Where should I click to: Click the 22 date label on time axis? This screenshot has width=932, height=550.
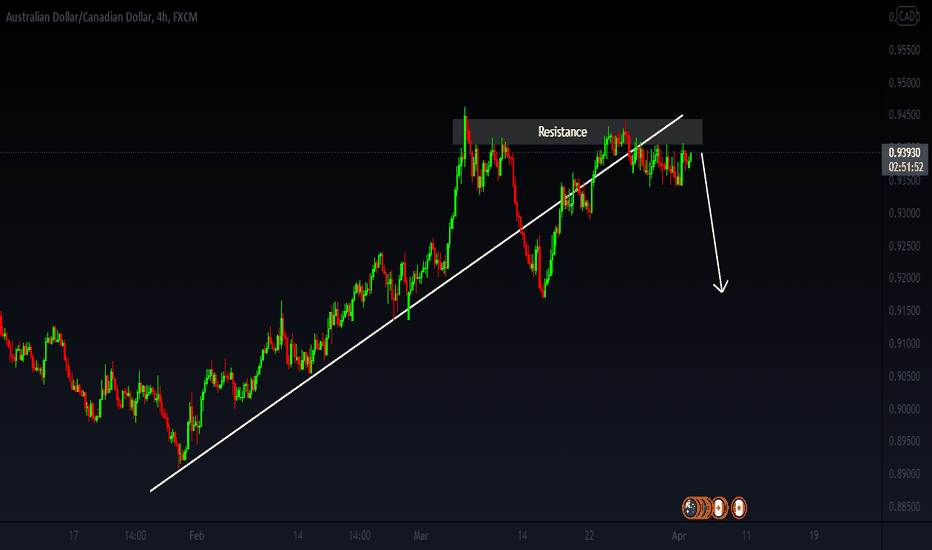(x=589, y=536)
